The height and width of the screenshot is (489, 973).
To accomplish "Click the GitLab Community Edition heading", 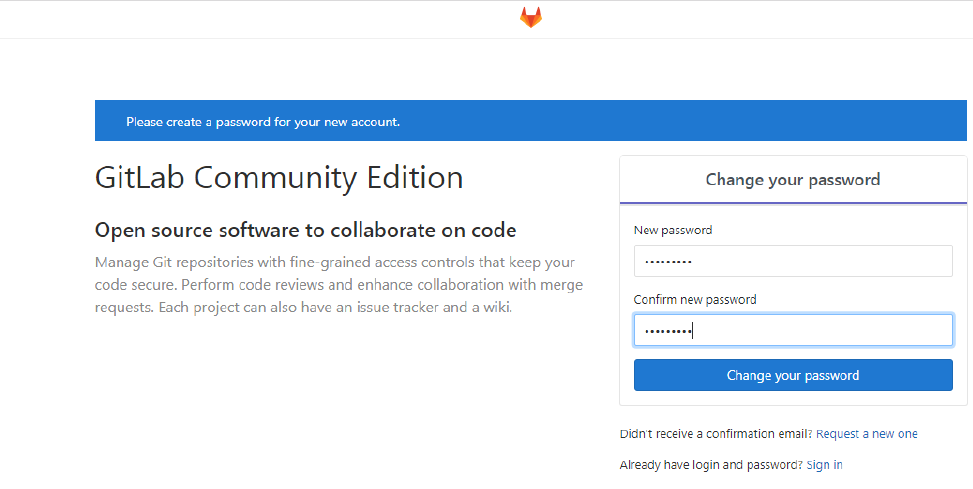I will click(279, 178).
